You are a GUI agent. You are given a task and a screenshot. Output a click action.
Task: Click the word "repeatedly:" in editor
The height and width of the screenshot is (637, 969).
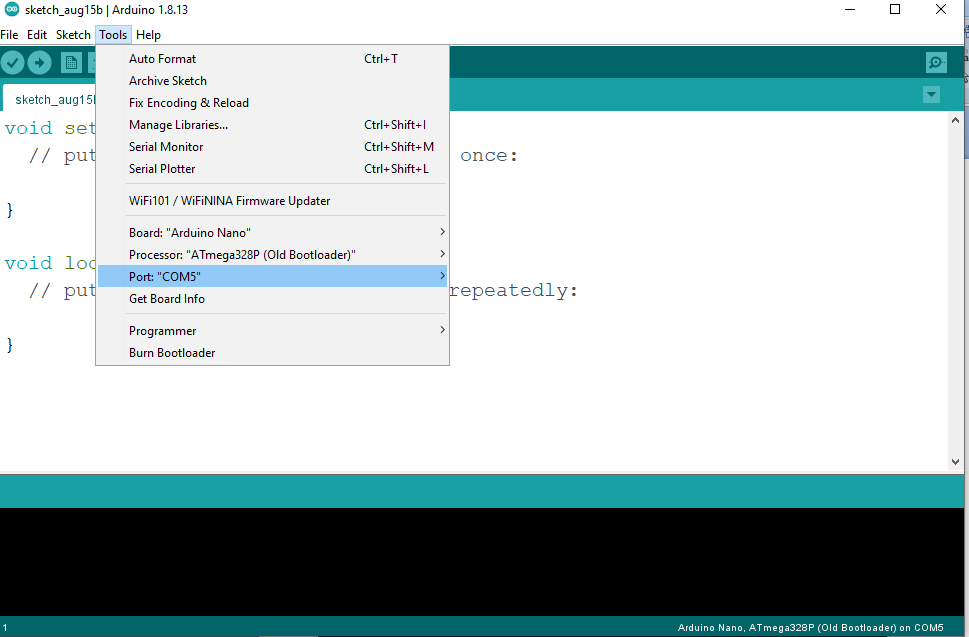click(x=514, y=290)
